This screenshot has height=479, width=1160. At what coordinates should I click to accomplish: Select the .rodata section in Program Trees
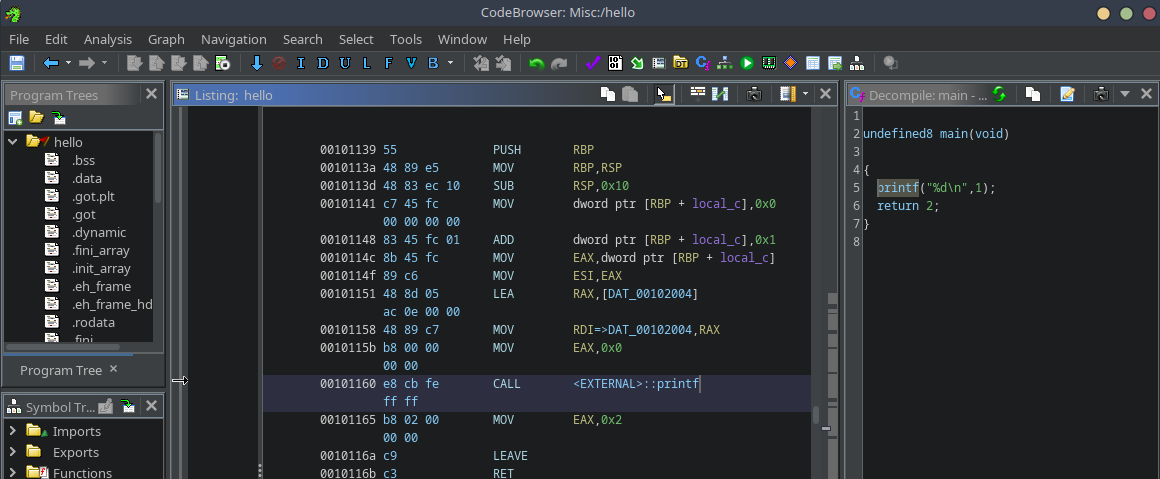[x=93, y=322]
